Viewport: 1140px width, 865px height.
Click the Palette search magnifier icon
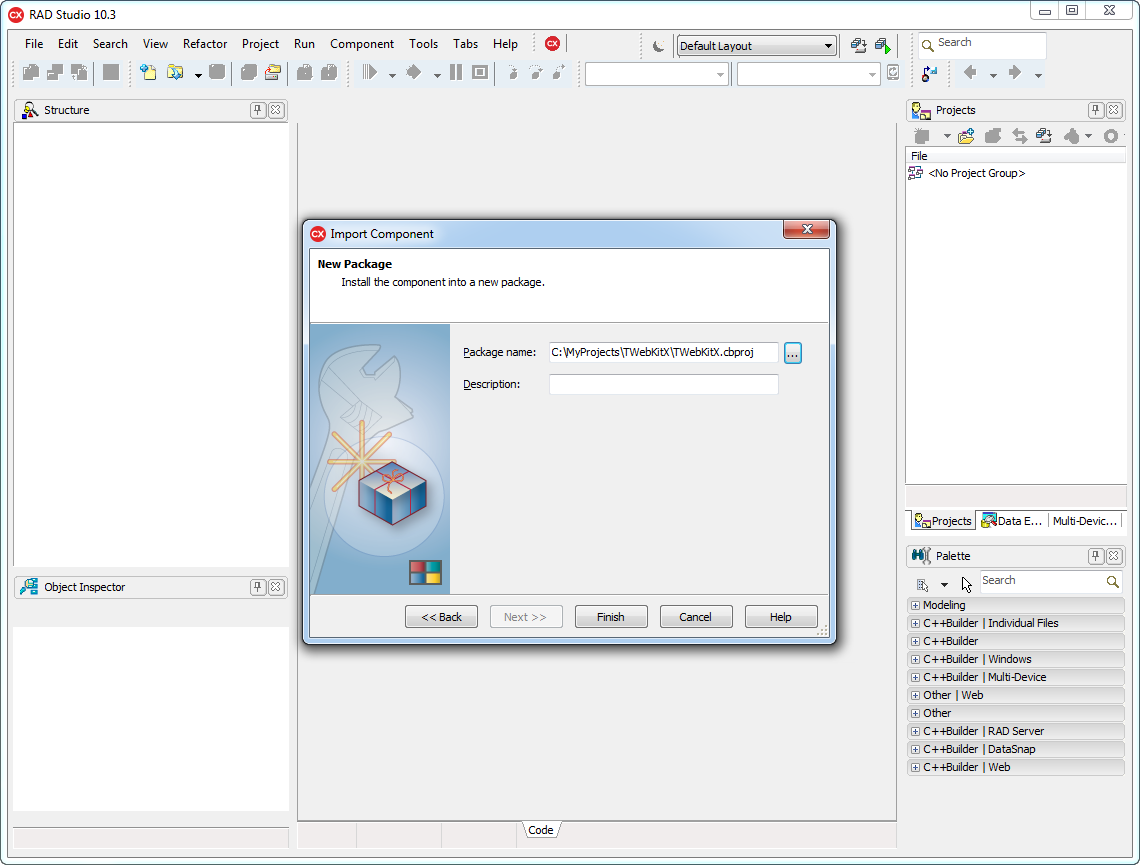1112,582
